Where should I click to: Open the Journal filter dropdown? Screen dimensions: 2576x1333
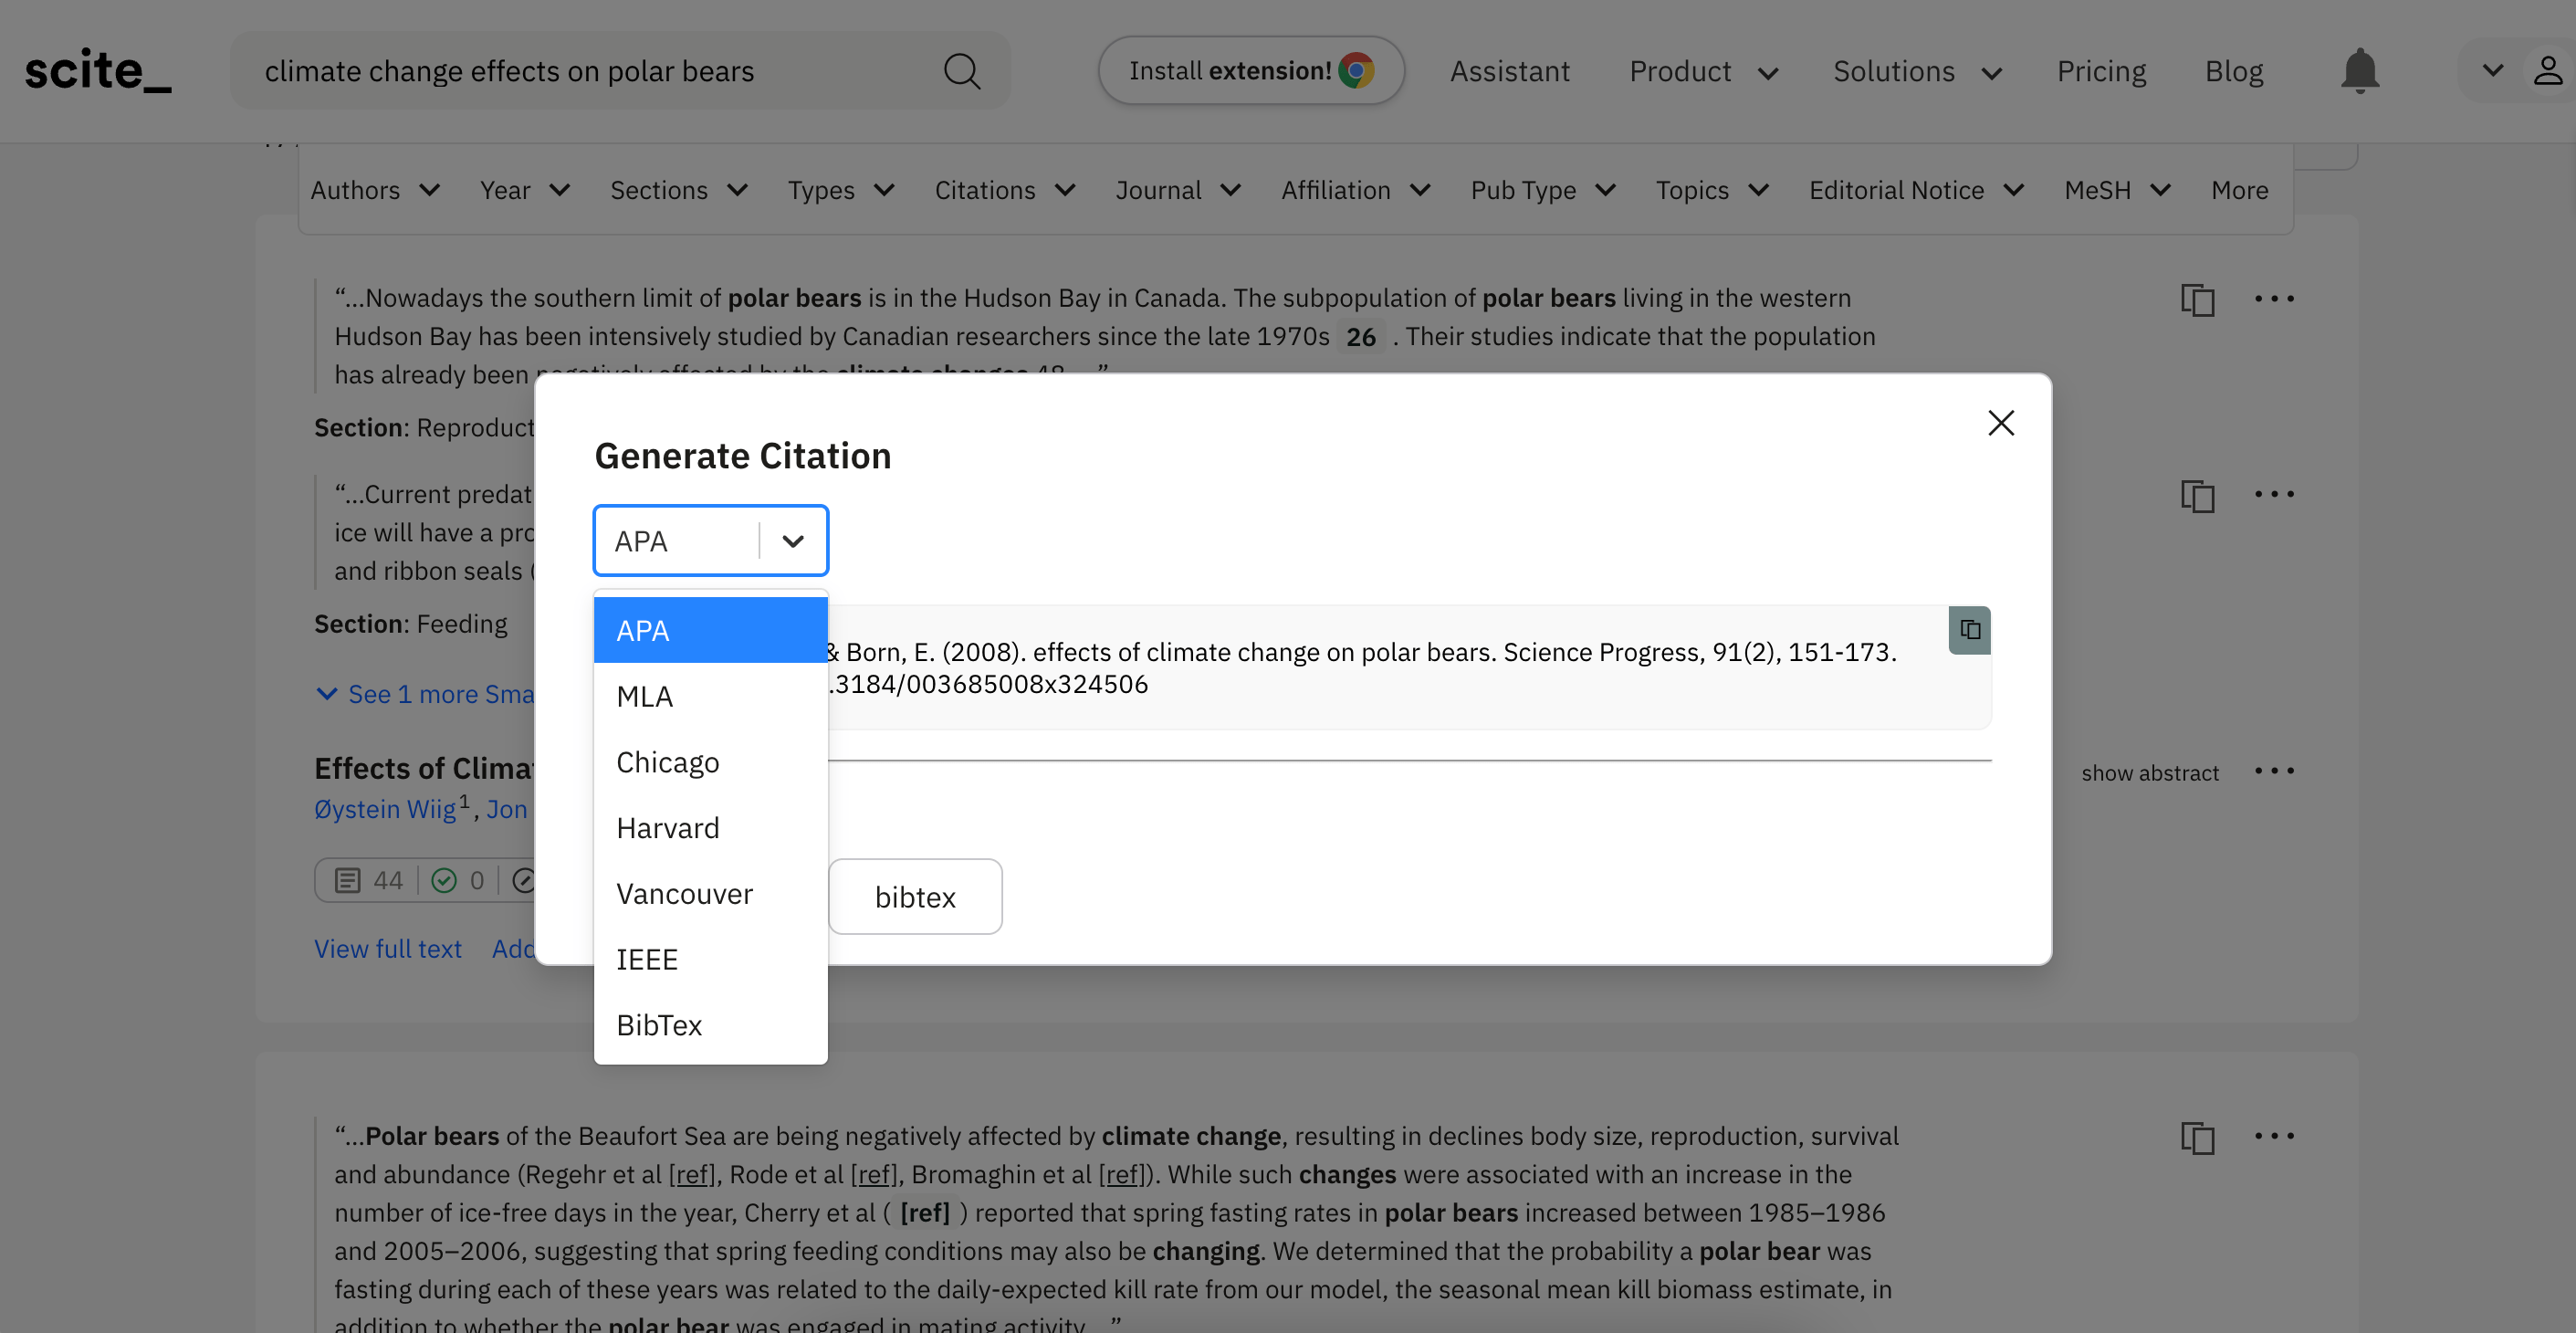click(x=1177, y=190)
